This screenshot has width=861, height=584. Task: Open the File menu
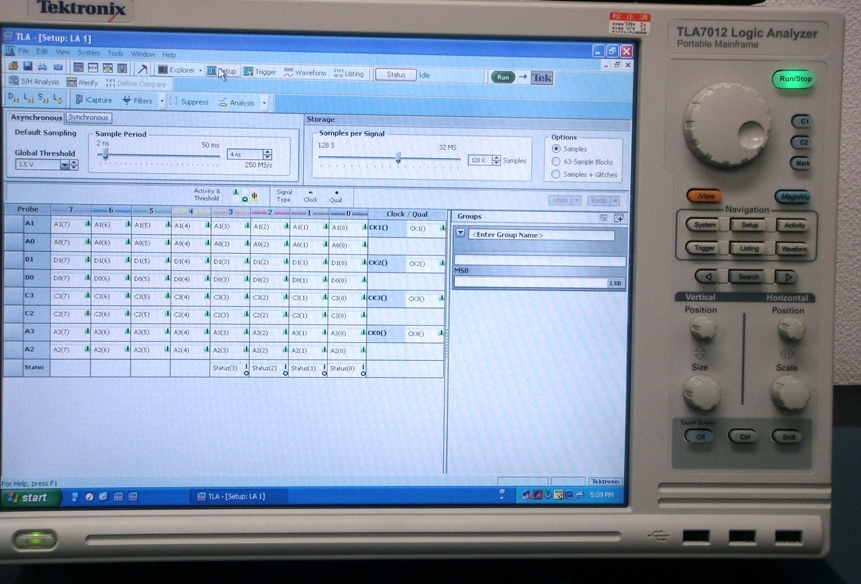(24, 51)
